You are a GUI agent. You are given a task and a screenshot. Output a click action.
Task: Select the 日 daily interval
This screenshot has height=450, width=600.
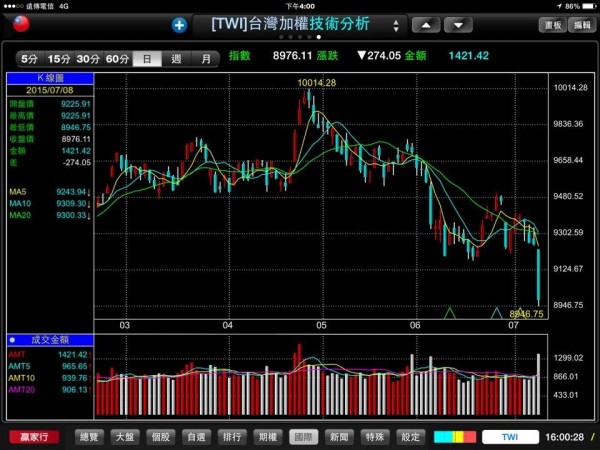point(147,59)
